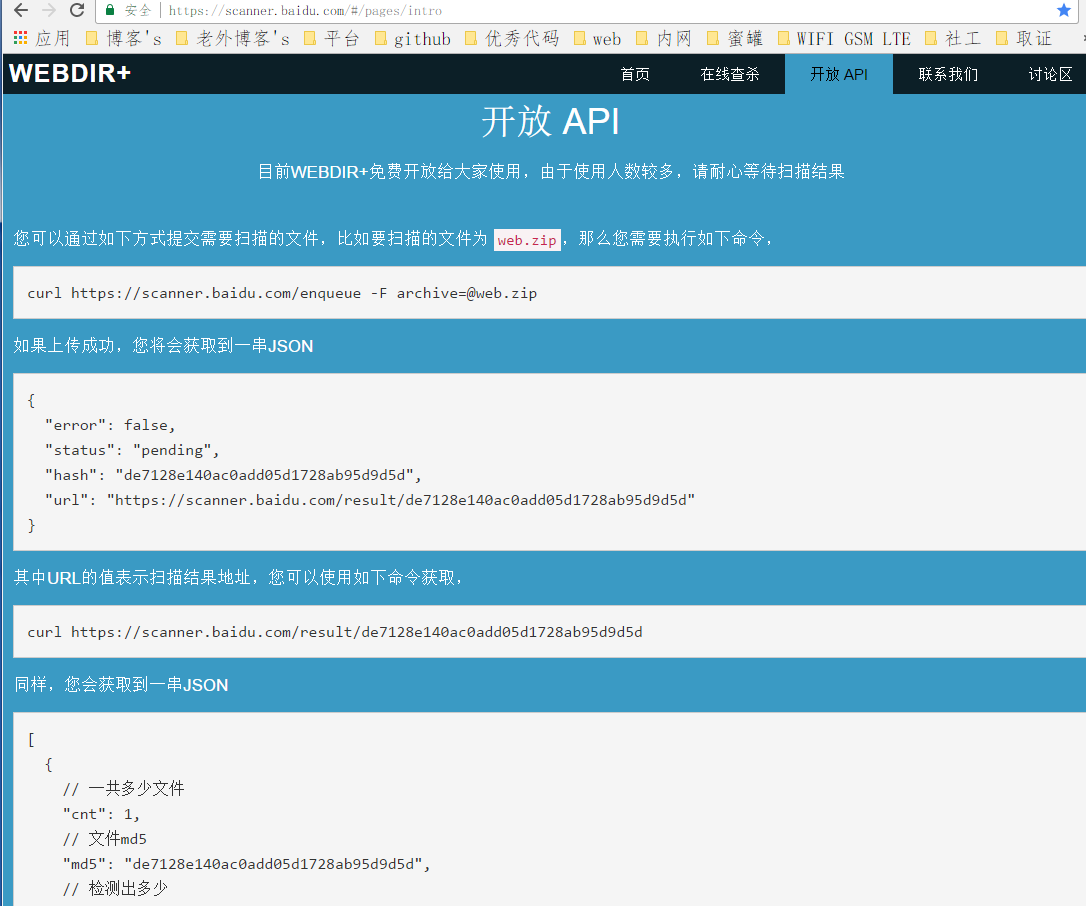Click the green secure padlock icon
This screenshot has width=1086, height=906.
tap(110, 10)
